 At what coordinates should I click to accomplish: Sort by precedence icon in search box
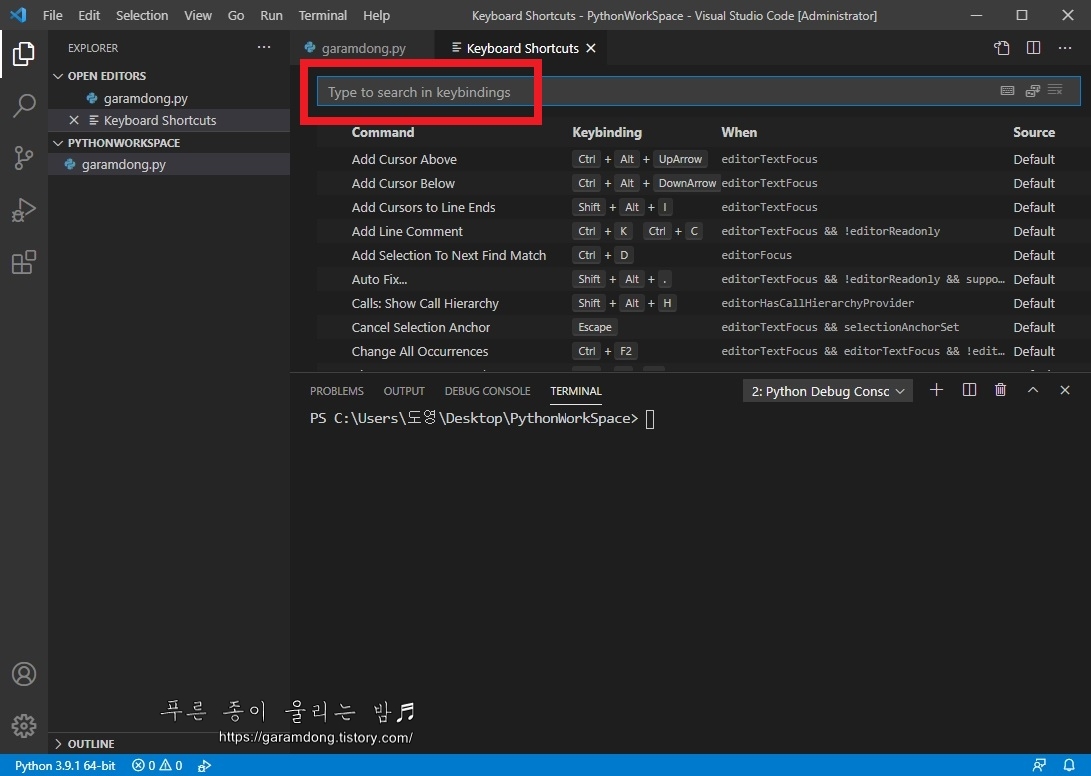[1033, 90]
